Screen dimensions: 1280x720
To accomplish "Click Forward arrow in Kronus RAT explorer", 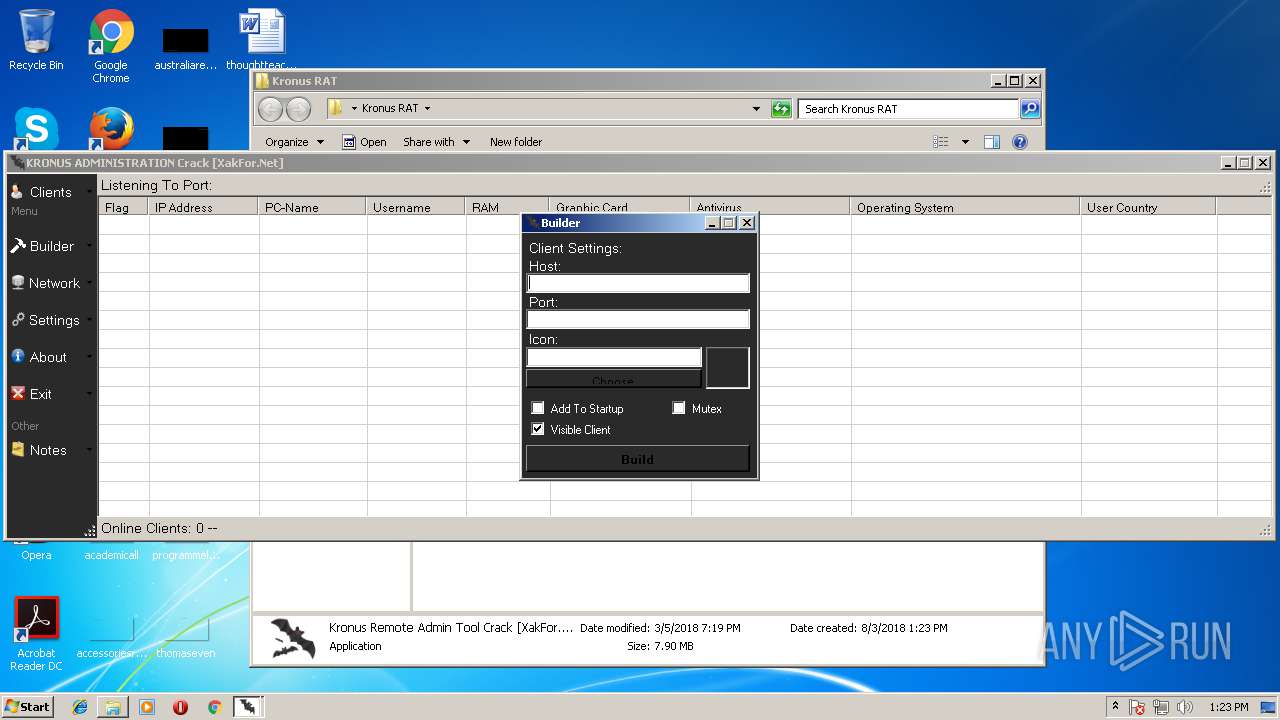I will coord(298,109).
